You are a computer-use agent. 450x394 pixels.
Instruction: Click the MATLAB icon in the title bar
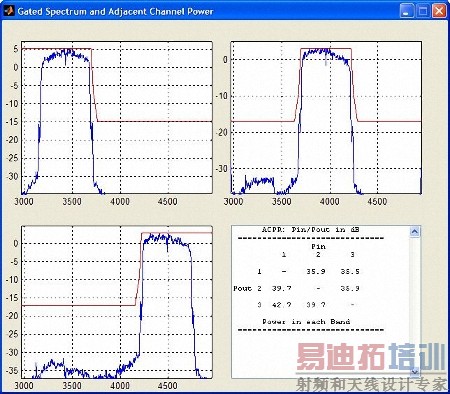click(x=8, y=11)
